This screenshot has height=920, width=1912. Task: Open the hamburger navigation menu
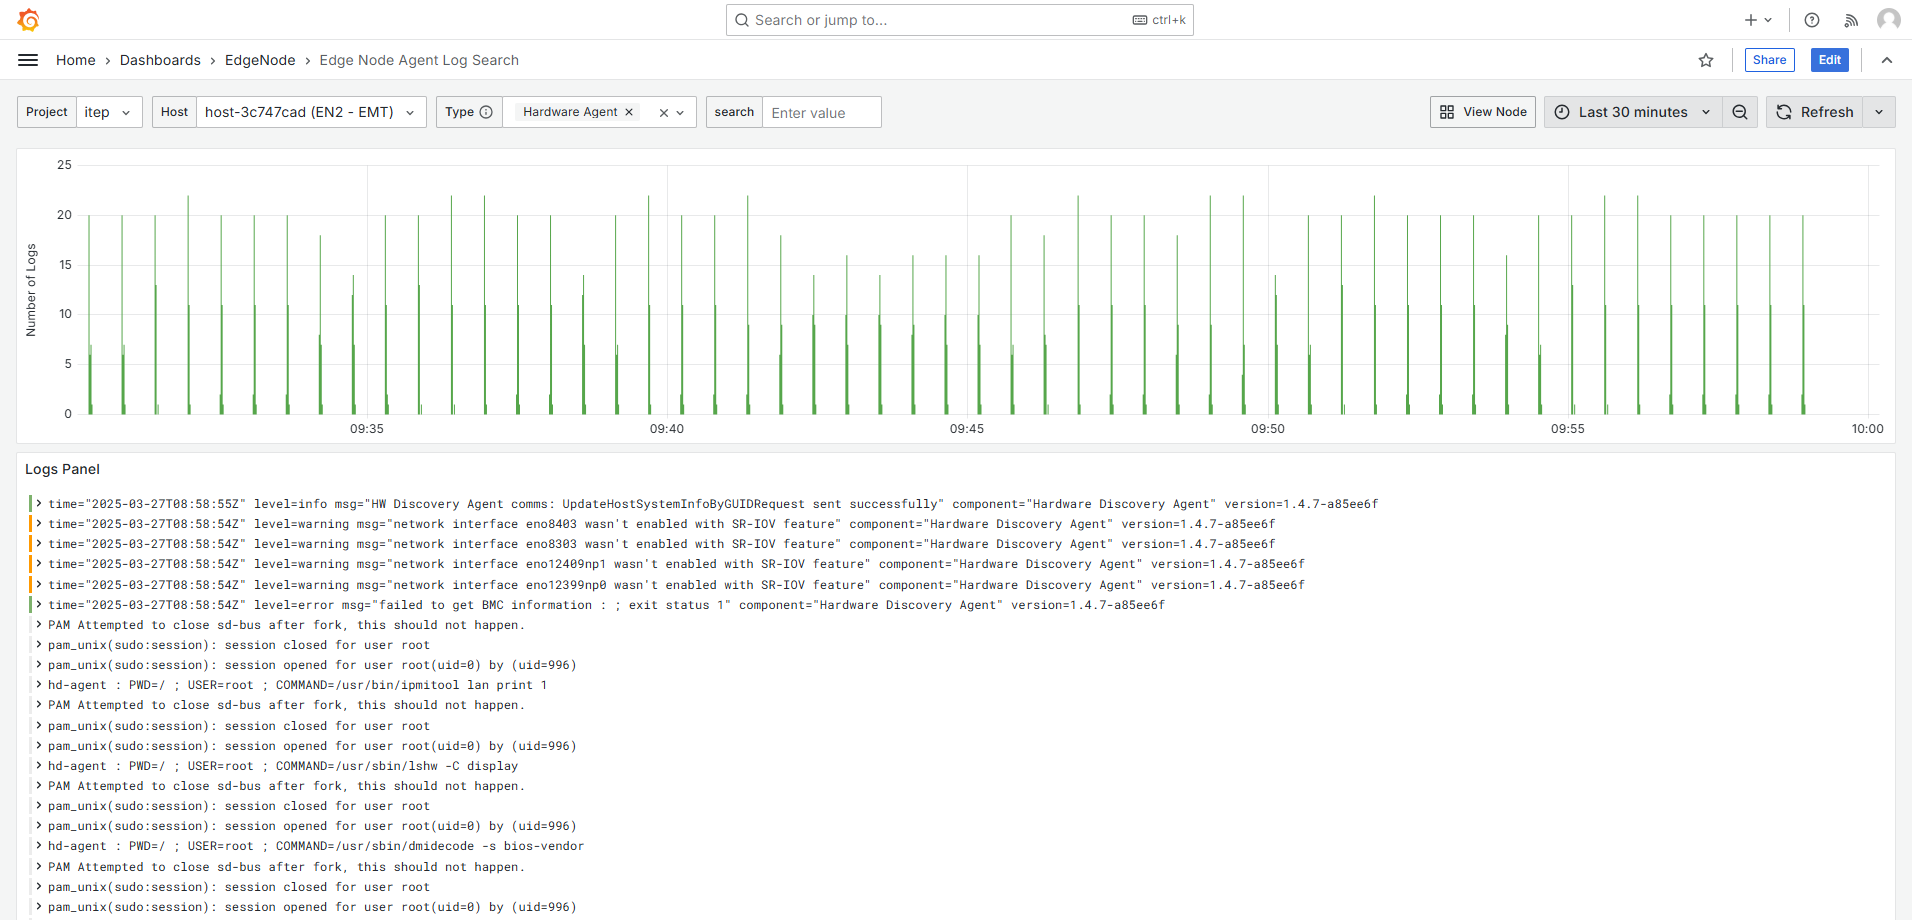click(x=28, y=60)
